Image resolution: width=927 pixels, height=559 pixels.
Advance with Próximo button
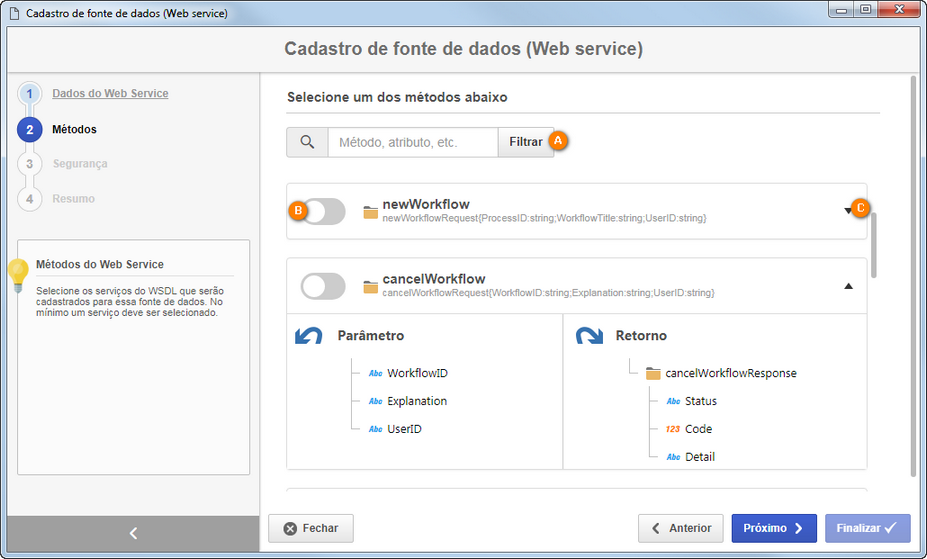pyautogui.click(x=774, y=528)
